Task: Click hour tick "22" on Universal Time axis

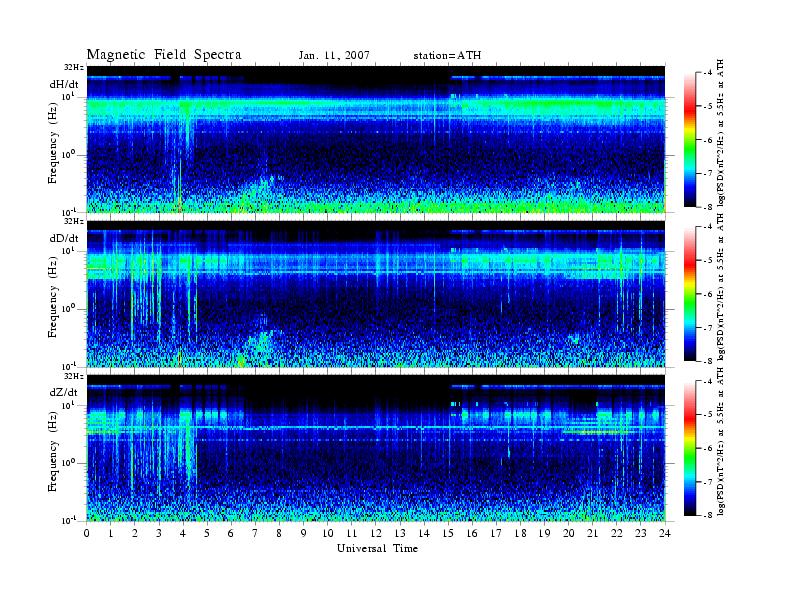Action: 617,534
